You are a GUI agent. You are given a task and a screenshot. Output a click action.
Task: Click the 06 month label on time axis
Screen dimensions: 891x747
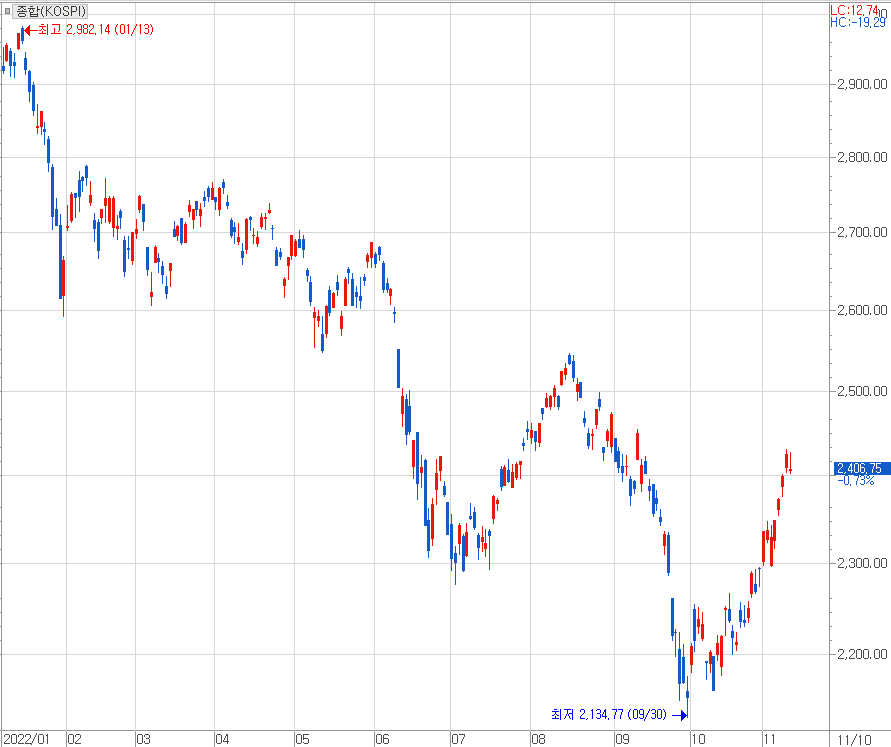tap(381, 739)
